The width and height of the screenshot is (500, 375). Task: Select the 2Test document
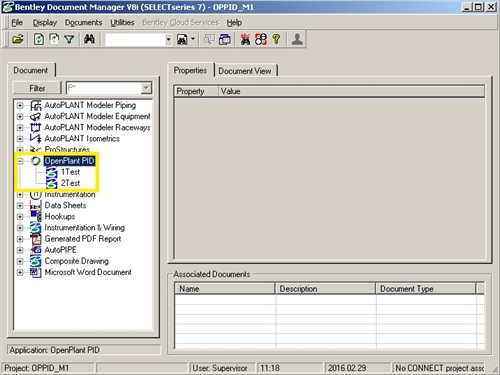70,183
